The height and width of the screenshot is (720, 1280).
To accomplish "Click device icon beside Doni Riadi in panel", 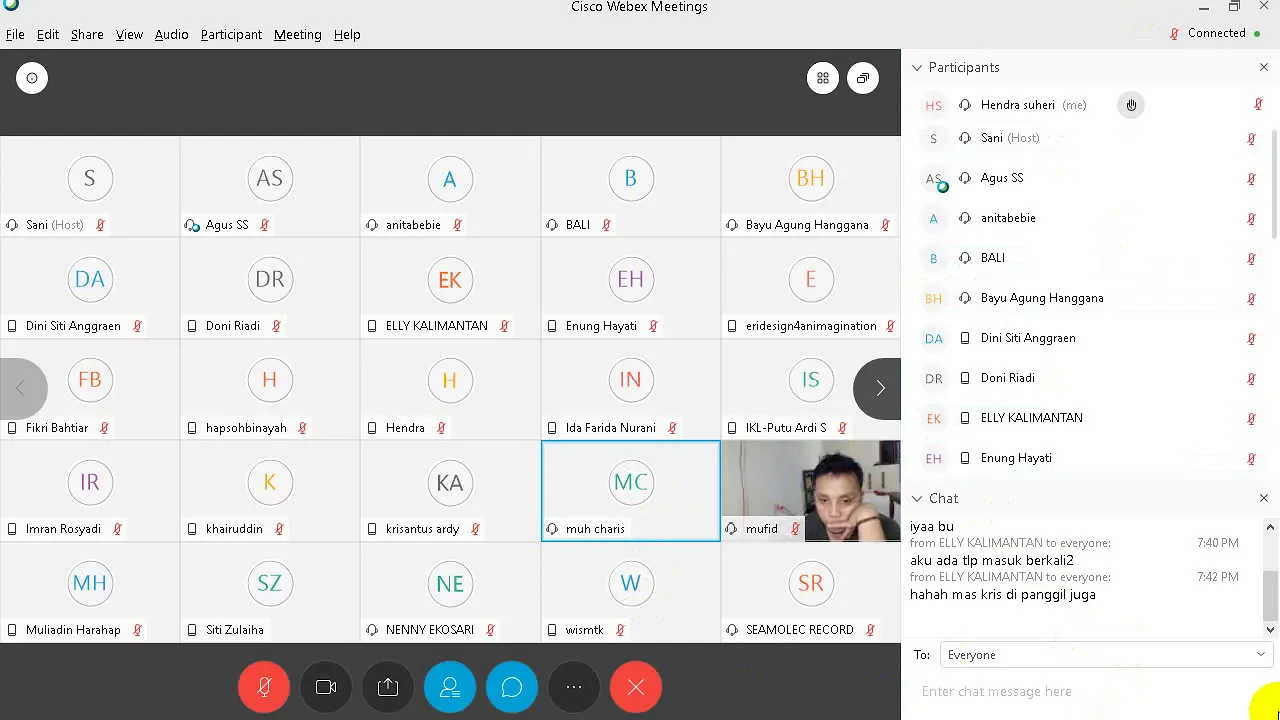I will [965, 378].
